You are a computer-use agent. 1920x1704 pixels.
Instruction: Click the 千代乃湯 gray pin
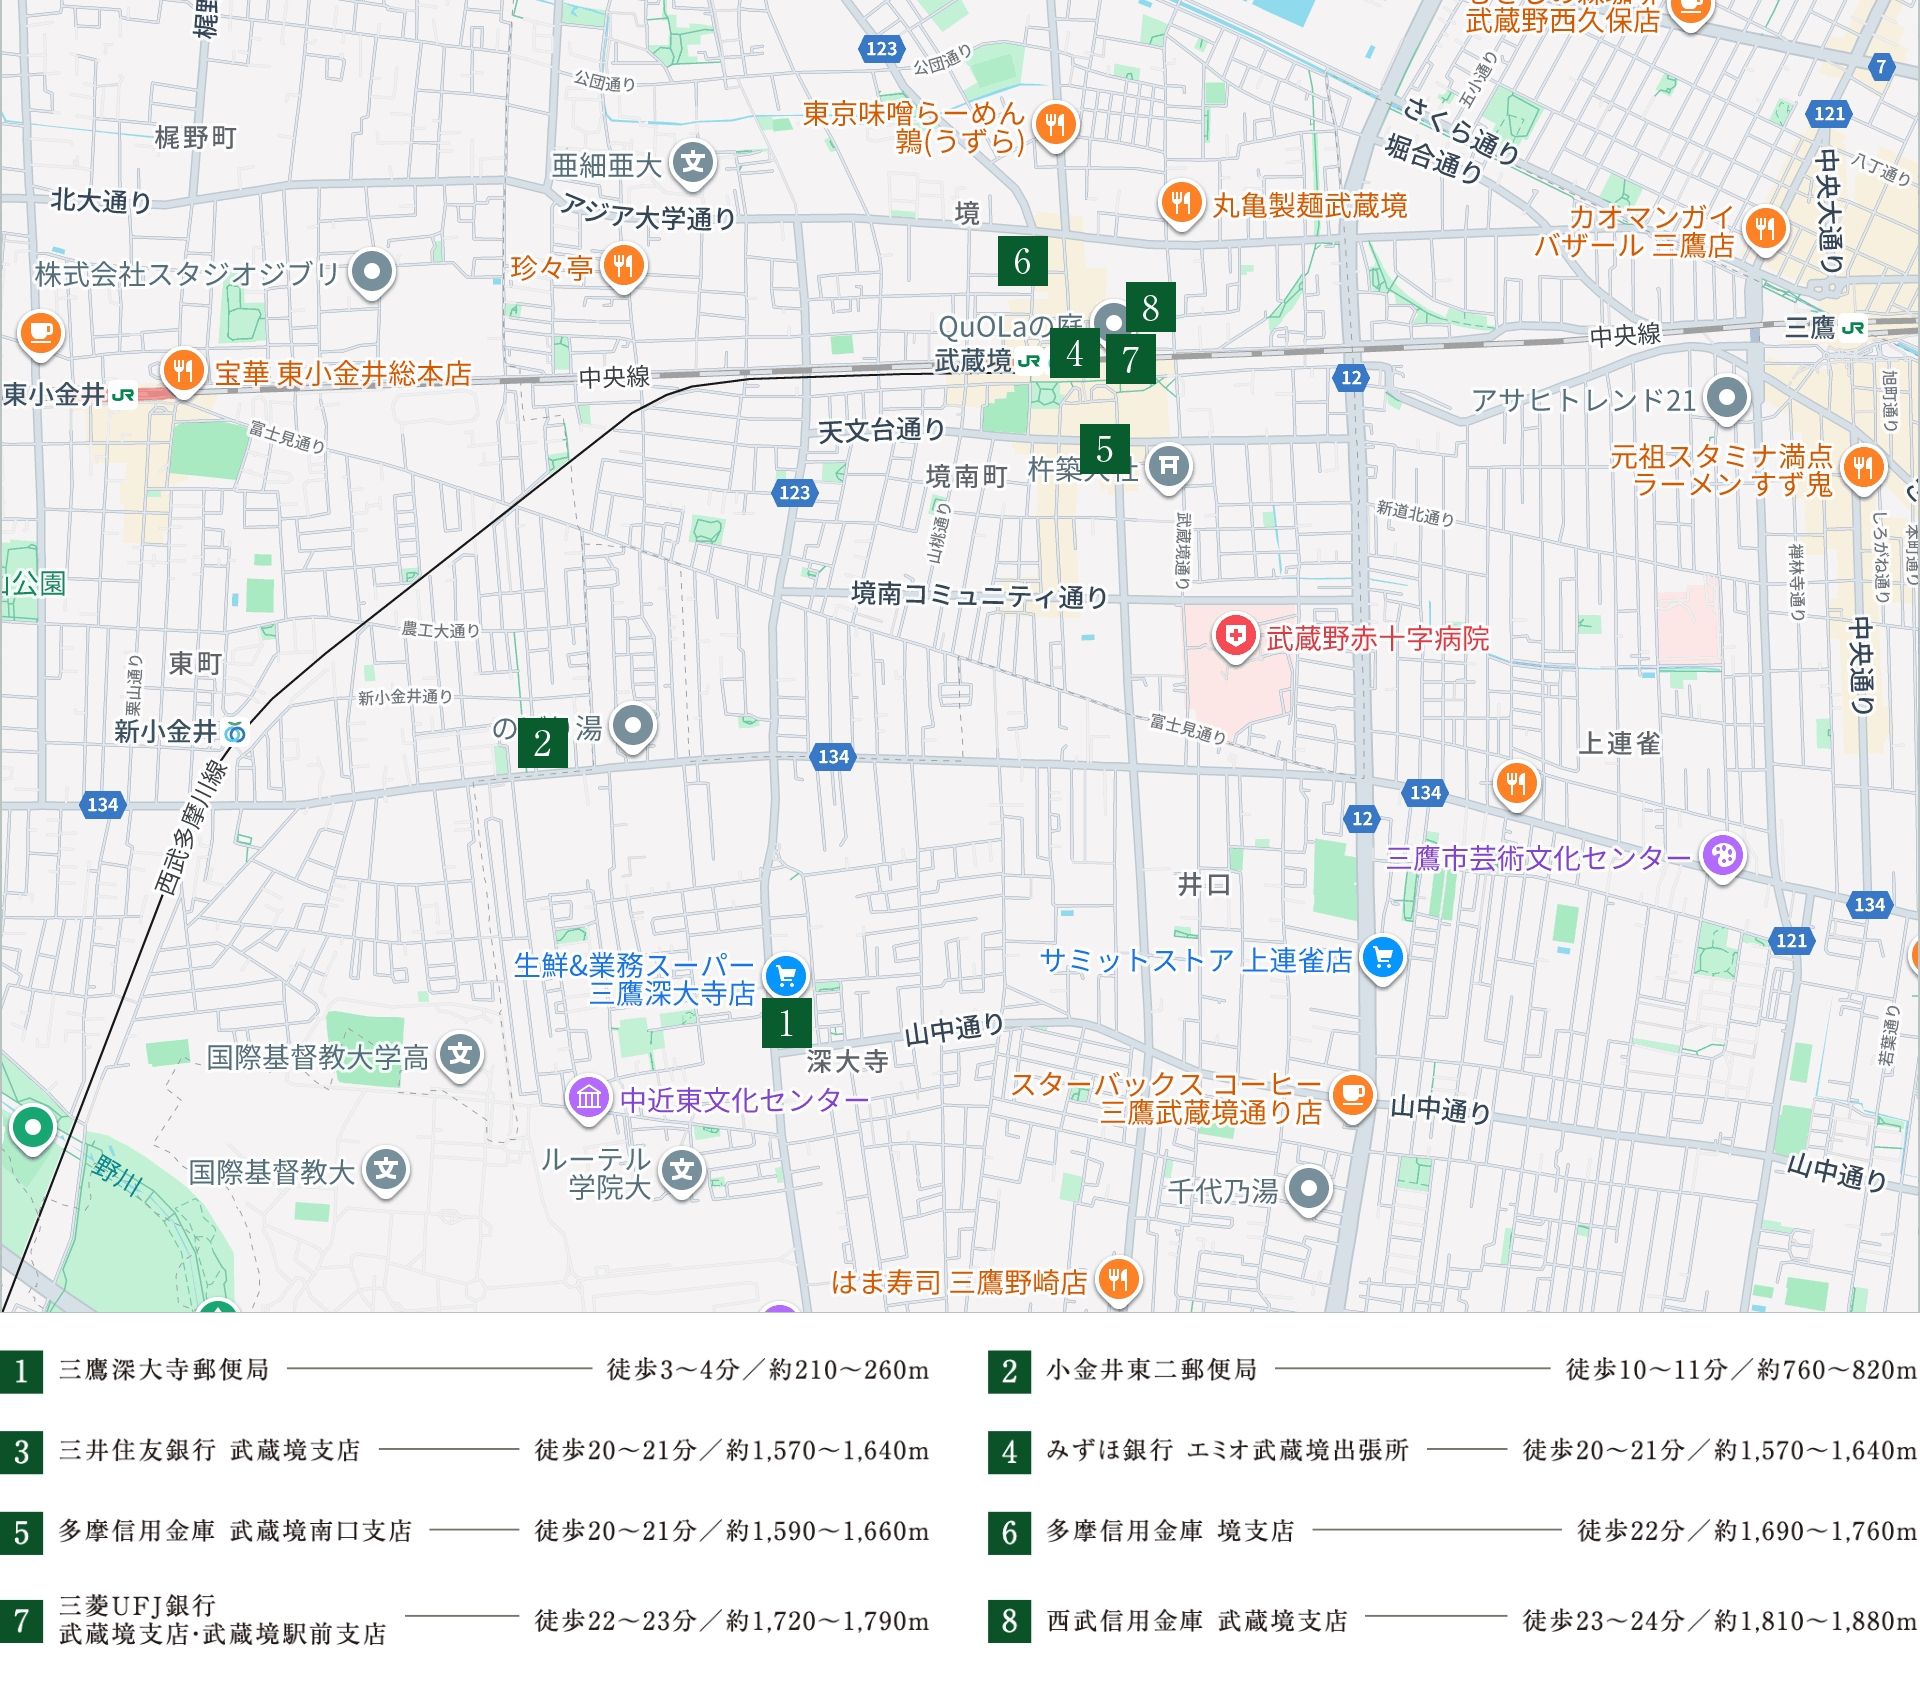coord(1308,1188)
